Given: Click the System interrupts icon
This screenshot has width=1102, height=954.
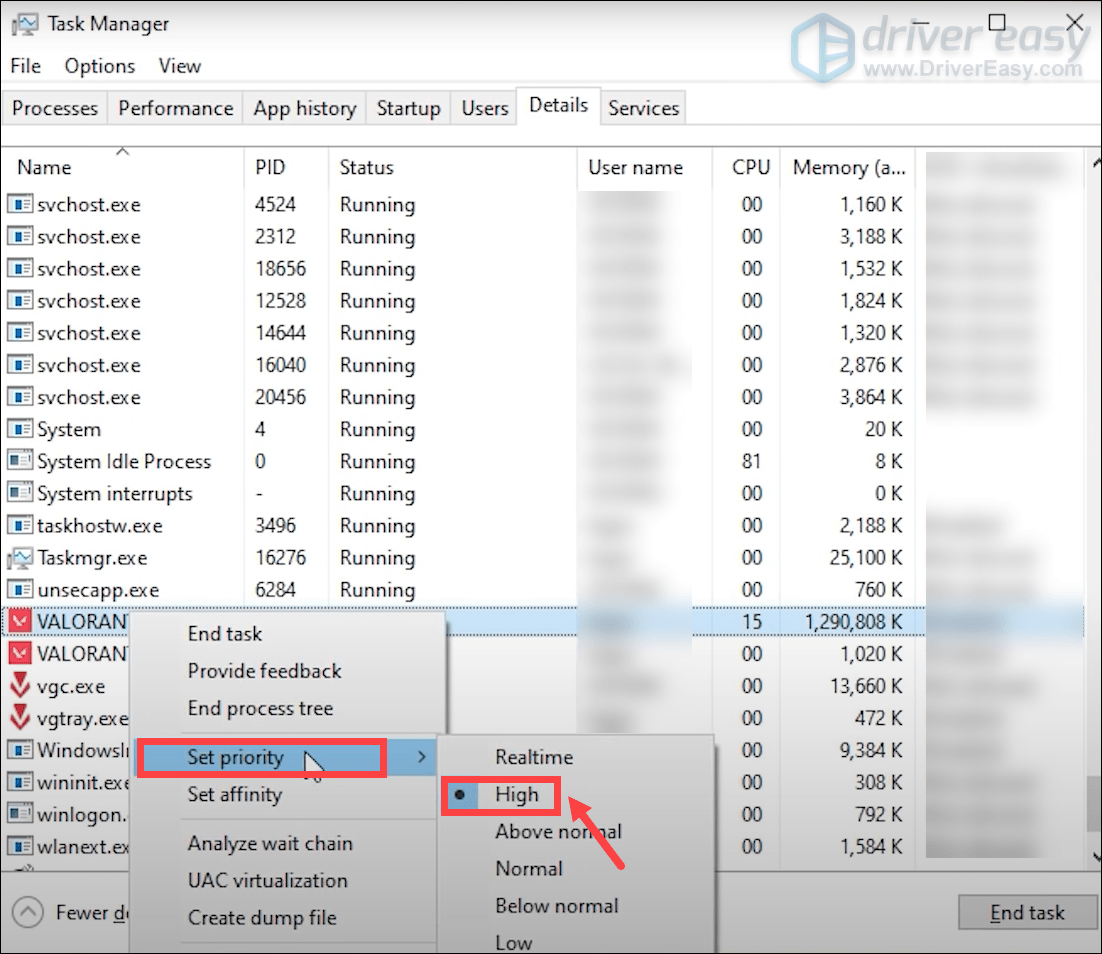Looking at the screenshot, I should click(20, 494).
